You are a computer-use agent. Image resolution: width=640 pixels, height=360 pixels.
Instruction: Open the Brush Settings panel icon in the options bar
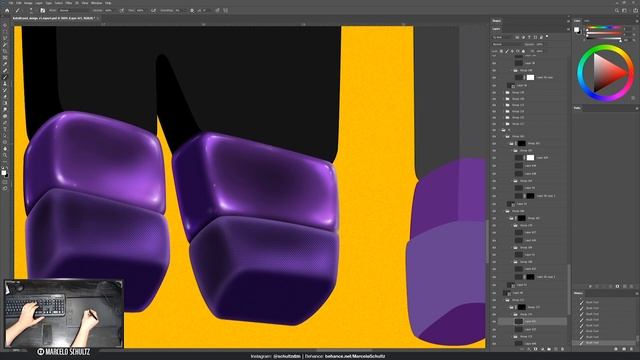(42, 10)
